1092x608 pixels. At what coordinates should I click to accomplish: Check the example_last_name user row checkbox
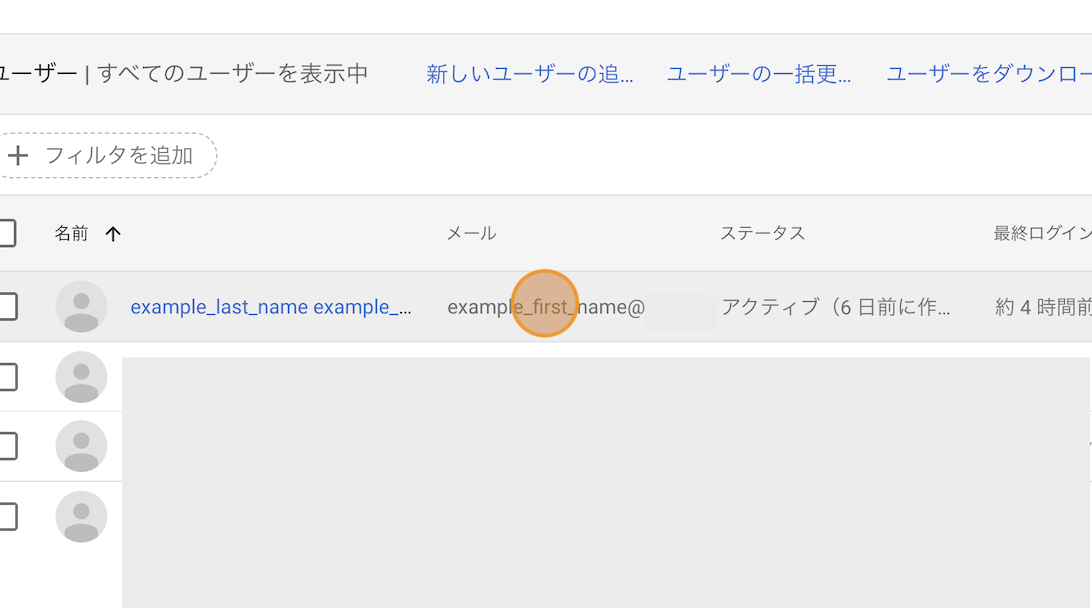(7, 306)
